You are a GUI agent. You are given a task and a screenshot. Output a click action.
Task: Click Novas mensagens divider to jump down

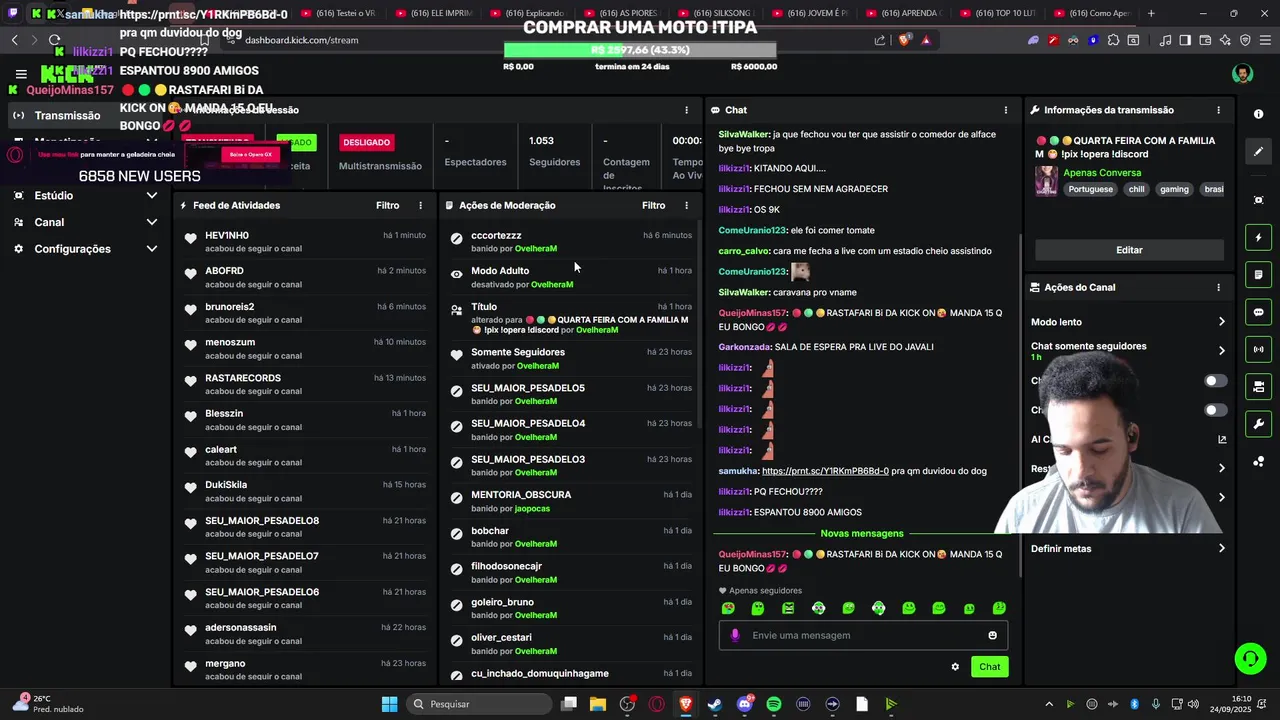(x=862, y=534)
